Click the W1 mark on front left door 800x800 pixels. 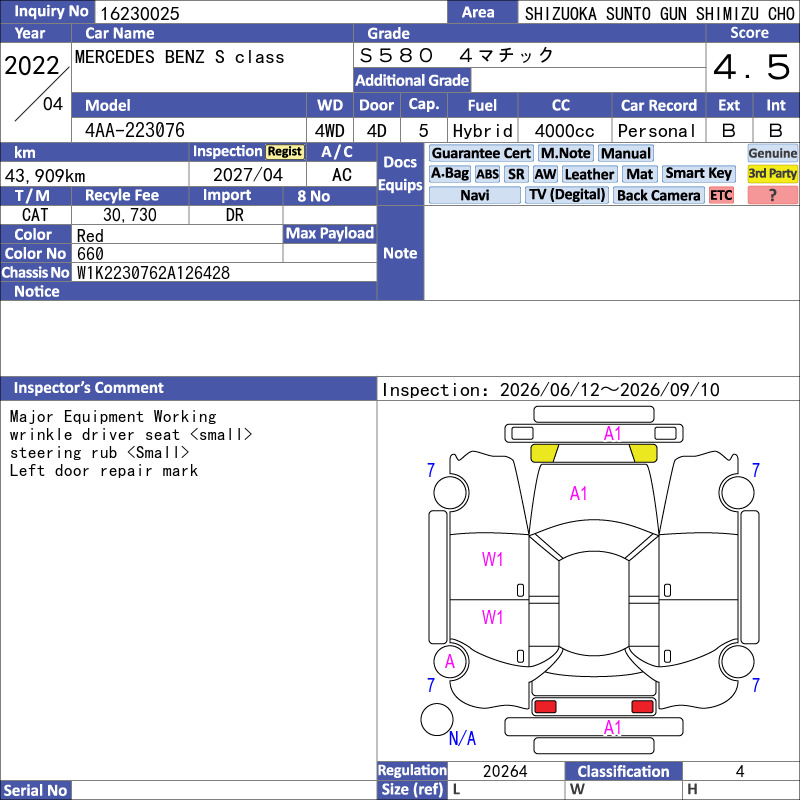point(492,559)
